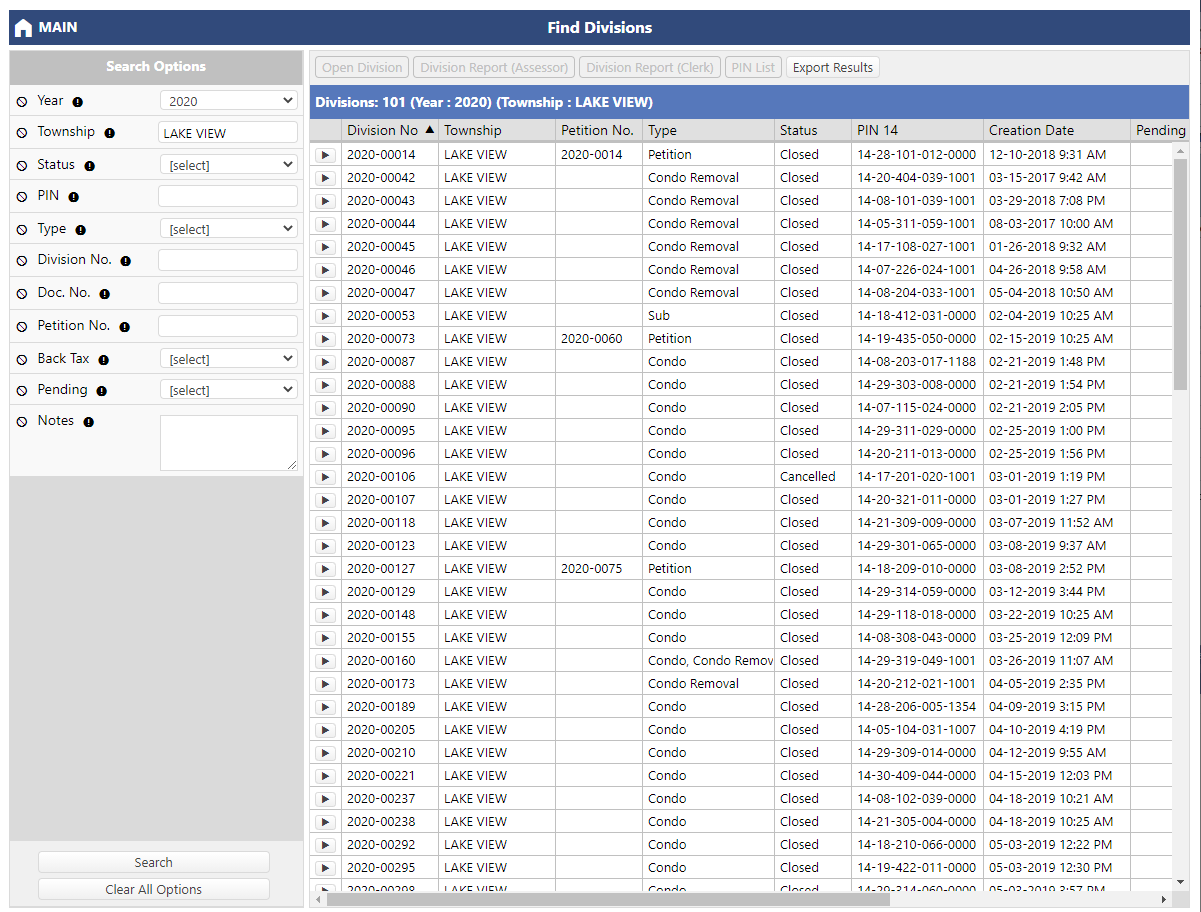Open the Status select dropdown
1201x912 pixels.
[228, 165]
